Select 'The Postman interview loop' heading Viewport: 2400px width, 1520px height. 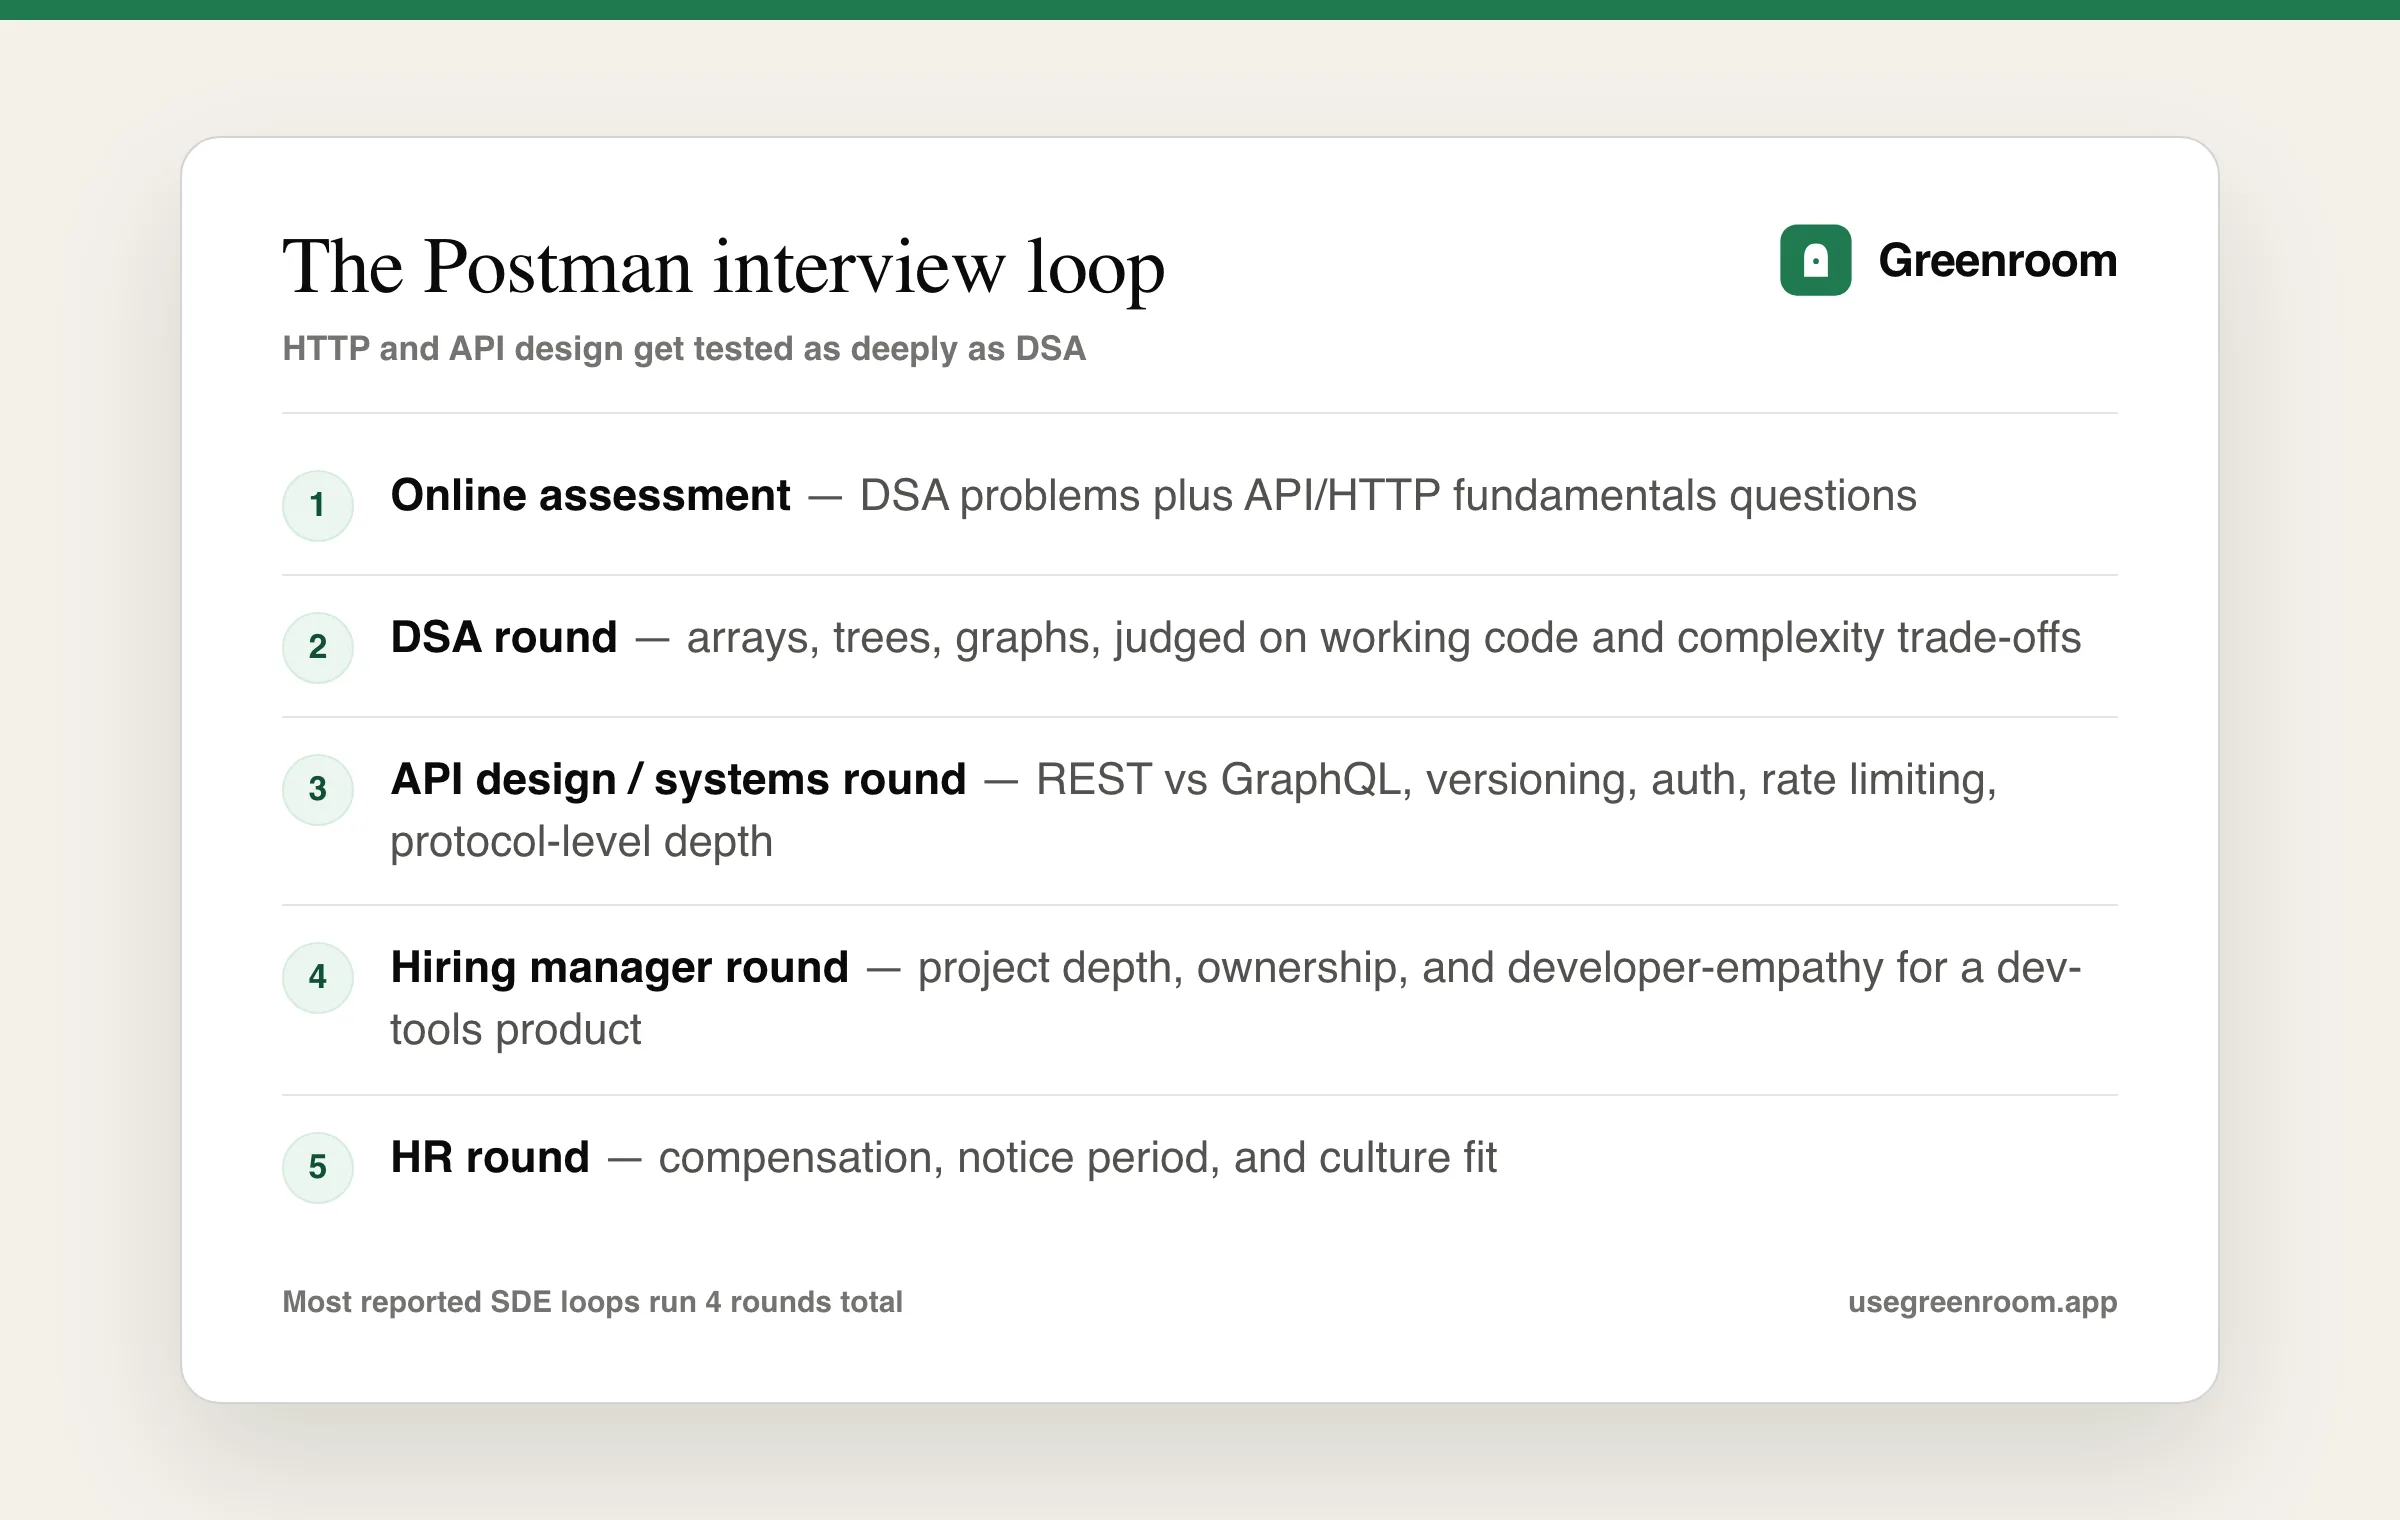pyautogui.click(x=723, y=267)
